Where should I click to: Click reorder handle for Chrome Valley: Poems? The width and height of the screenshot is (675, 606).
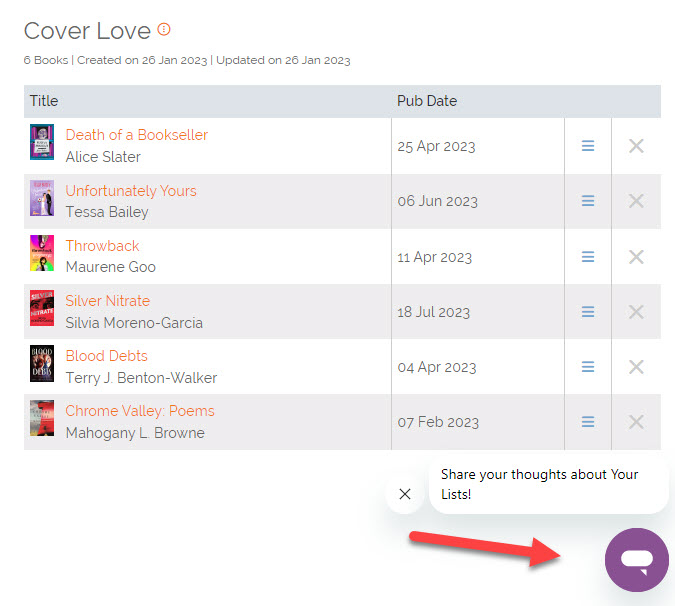tap(588, 422)
